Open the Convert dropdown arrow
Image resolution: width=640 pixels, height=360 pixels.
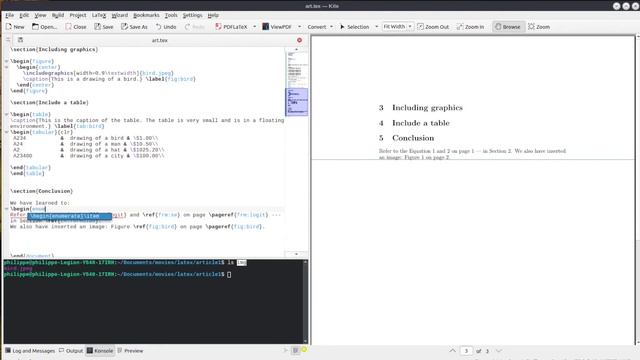point(331,27)
